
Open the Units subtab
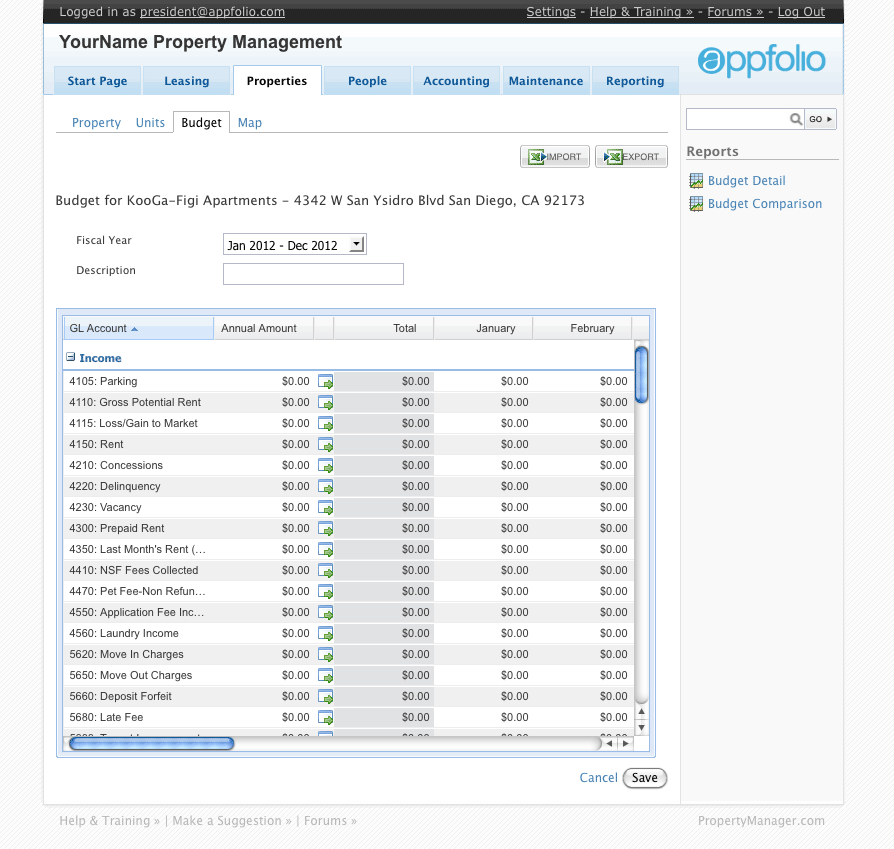point(150,122)
